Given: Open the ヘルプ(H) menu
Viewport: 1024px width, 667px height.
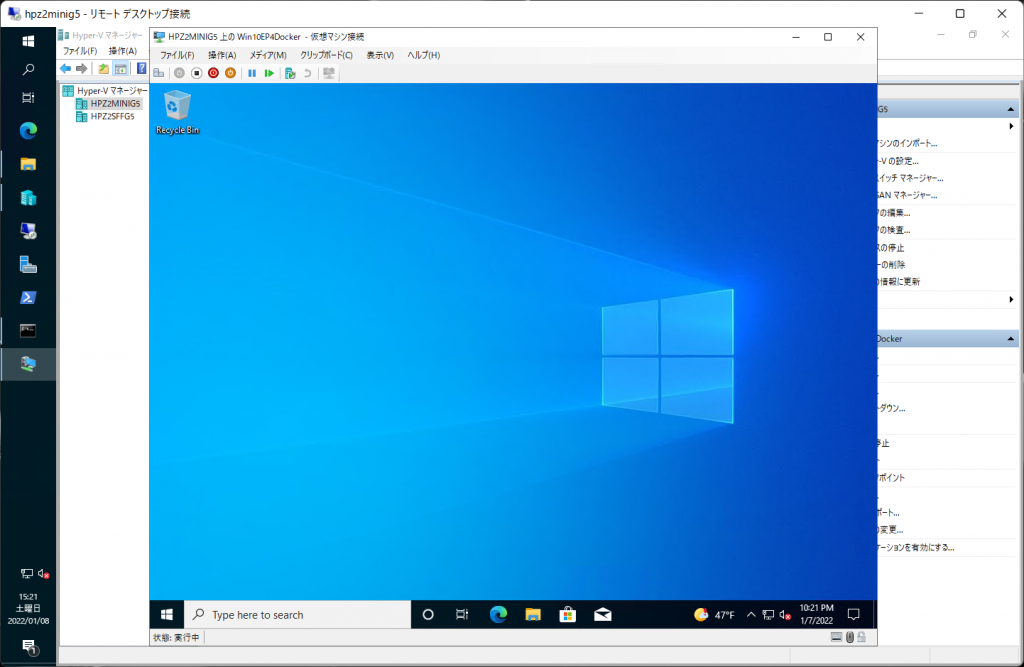Looking at the screenshot, I should coord(424,55).
